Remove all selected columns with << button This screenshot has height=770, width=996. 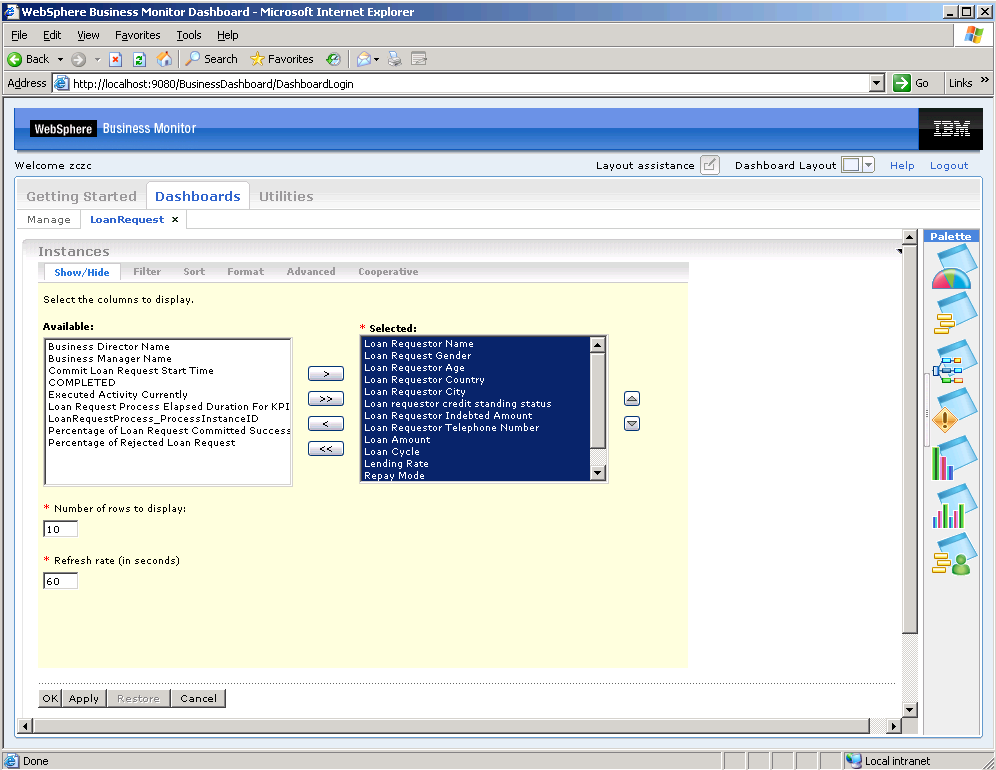[x=326, y=449]
